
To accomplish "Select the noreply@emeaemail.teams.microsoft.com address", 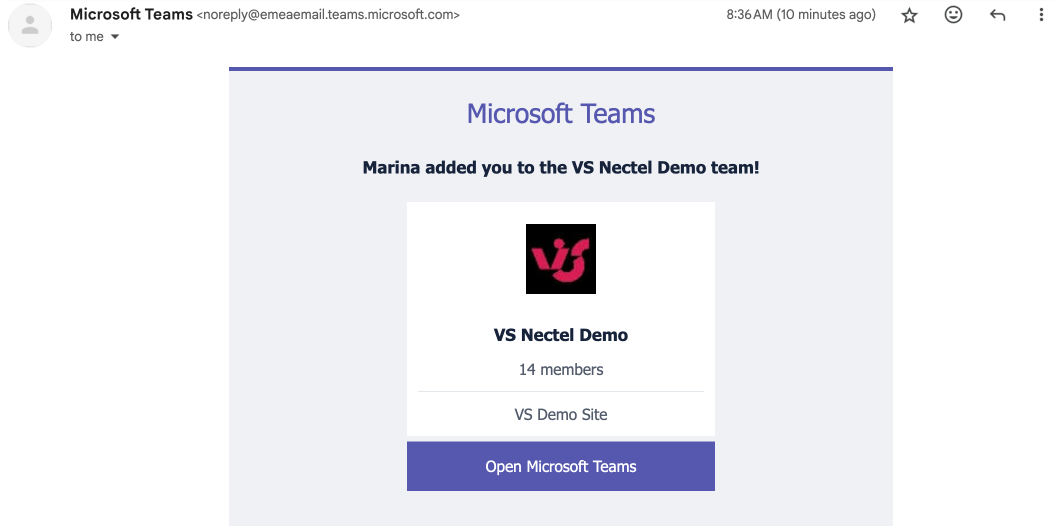I will pyautogui.click(x=328, y=15).
